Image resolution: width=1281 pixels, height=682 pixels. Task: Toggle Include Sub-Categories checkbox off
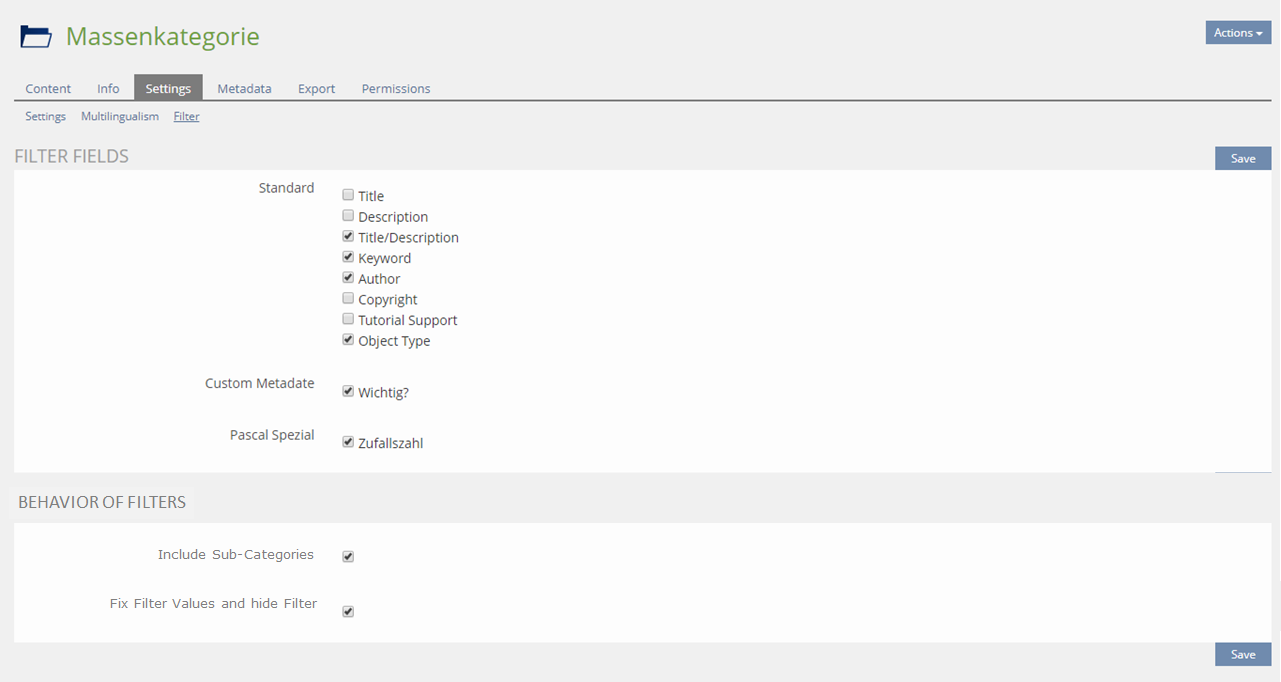point(348,556)
